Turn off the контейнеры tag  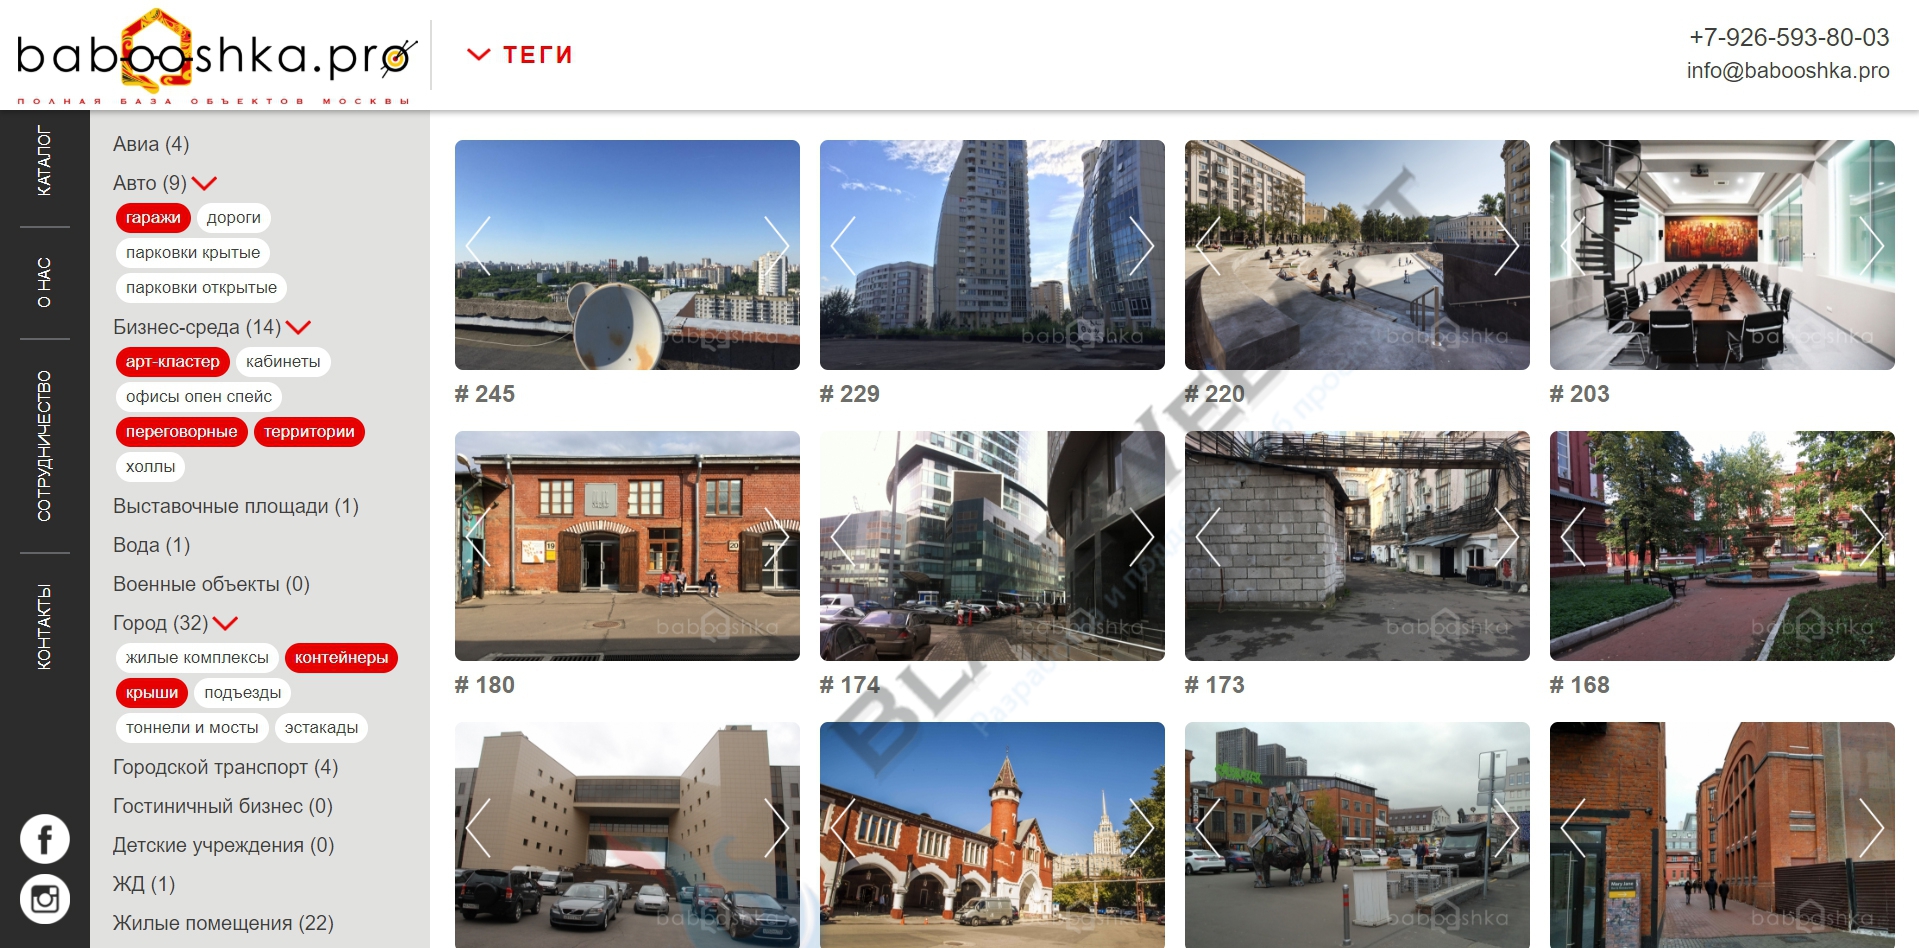(x=341, y=658)
